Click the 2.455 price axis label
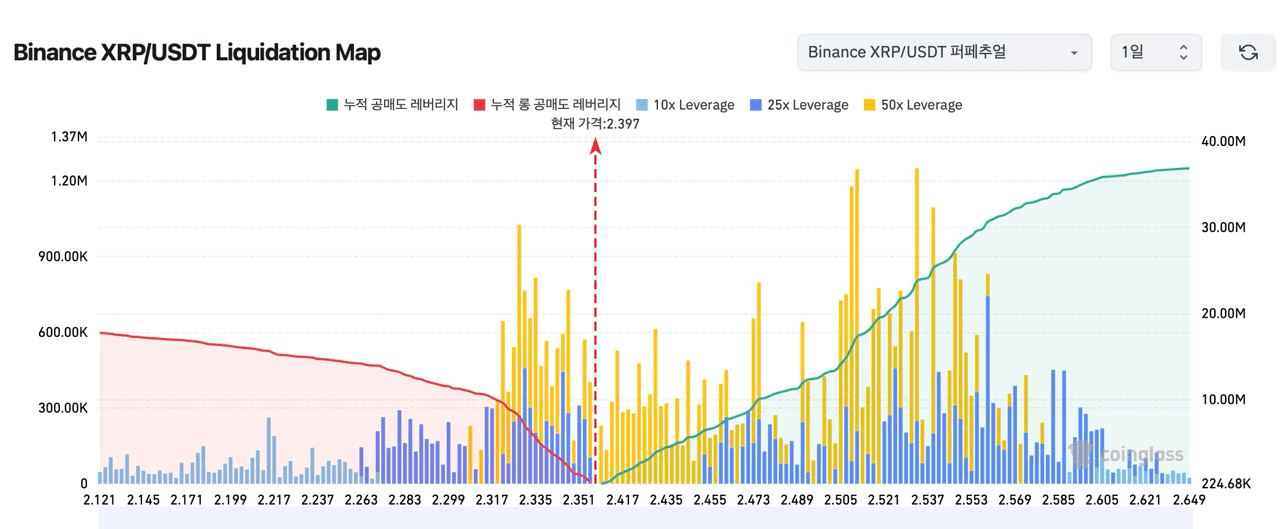The height and width of the screenshot is (529, 1280). pos(709,500)
